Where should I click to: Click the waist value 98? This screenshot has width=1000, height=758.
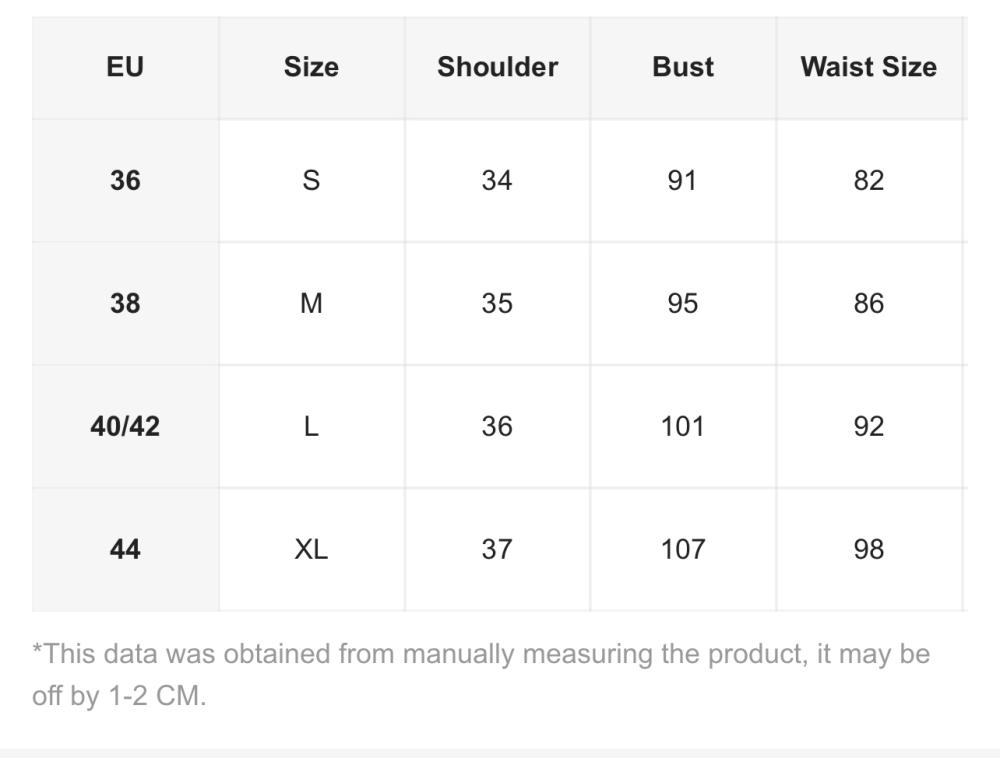coord(868,549)
